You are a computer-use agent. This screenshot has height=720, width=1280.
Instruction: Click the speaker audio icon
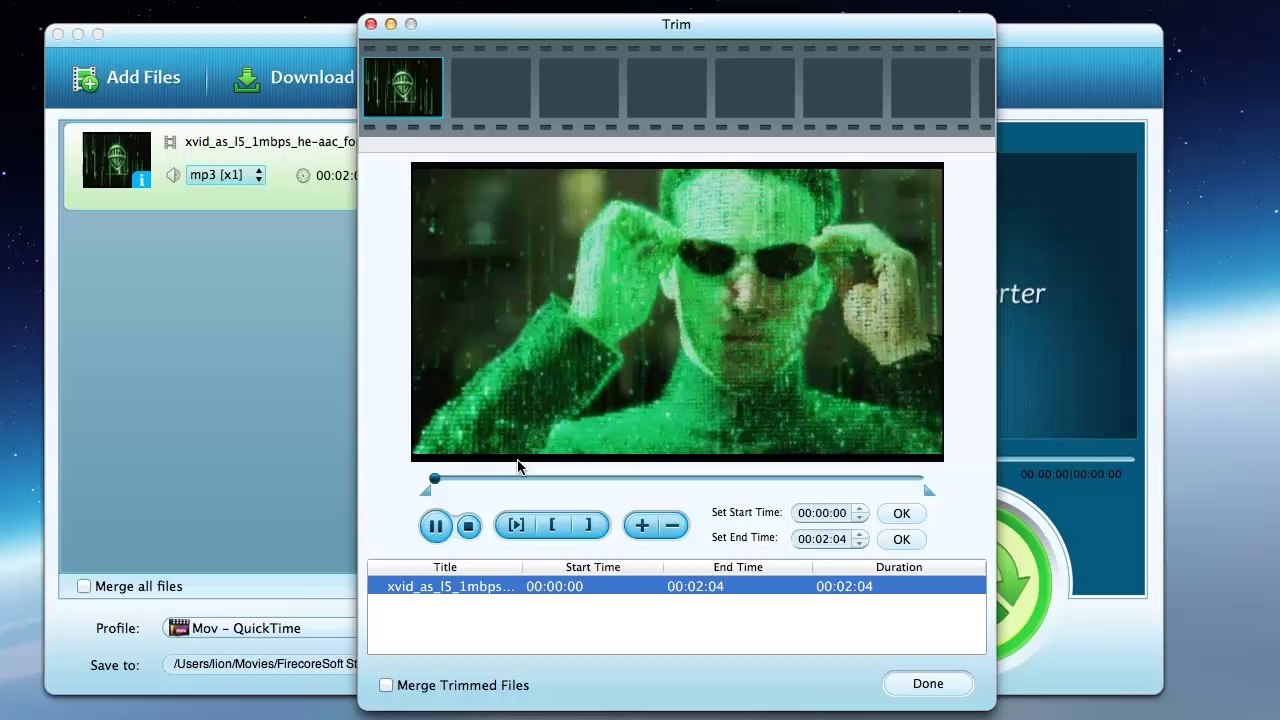[x=173, y=175]
